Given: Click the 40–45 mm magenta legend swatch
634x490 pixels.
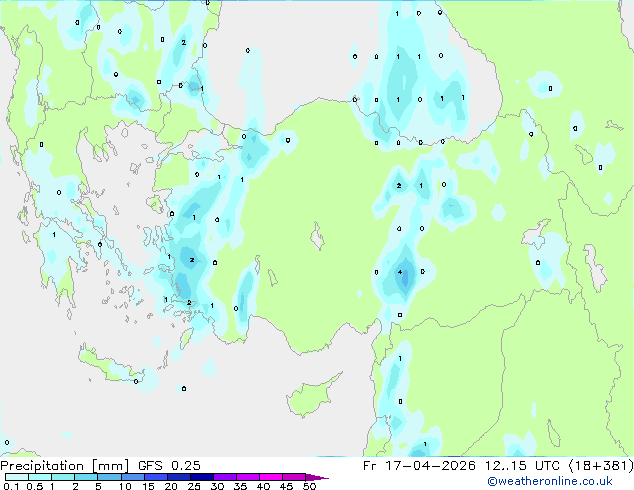Looking at the screenshot, I should coord(271,477).
